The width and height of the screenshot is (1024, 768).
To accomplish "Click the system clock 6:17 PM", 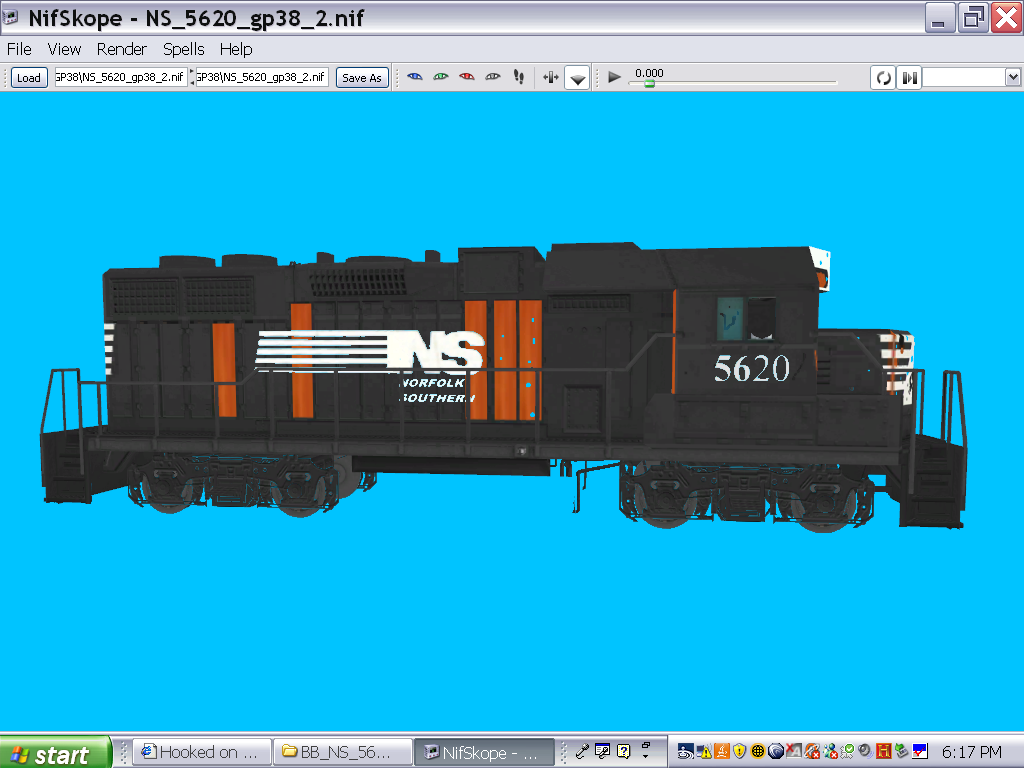I will click(972, 752).
